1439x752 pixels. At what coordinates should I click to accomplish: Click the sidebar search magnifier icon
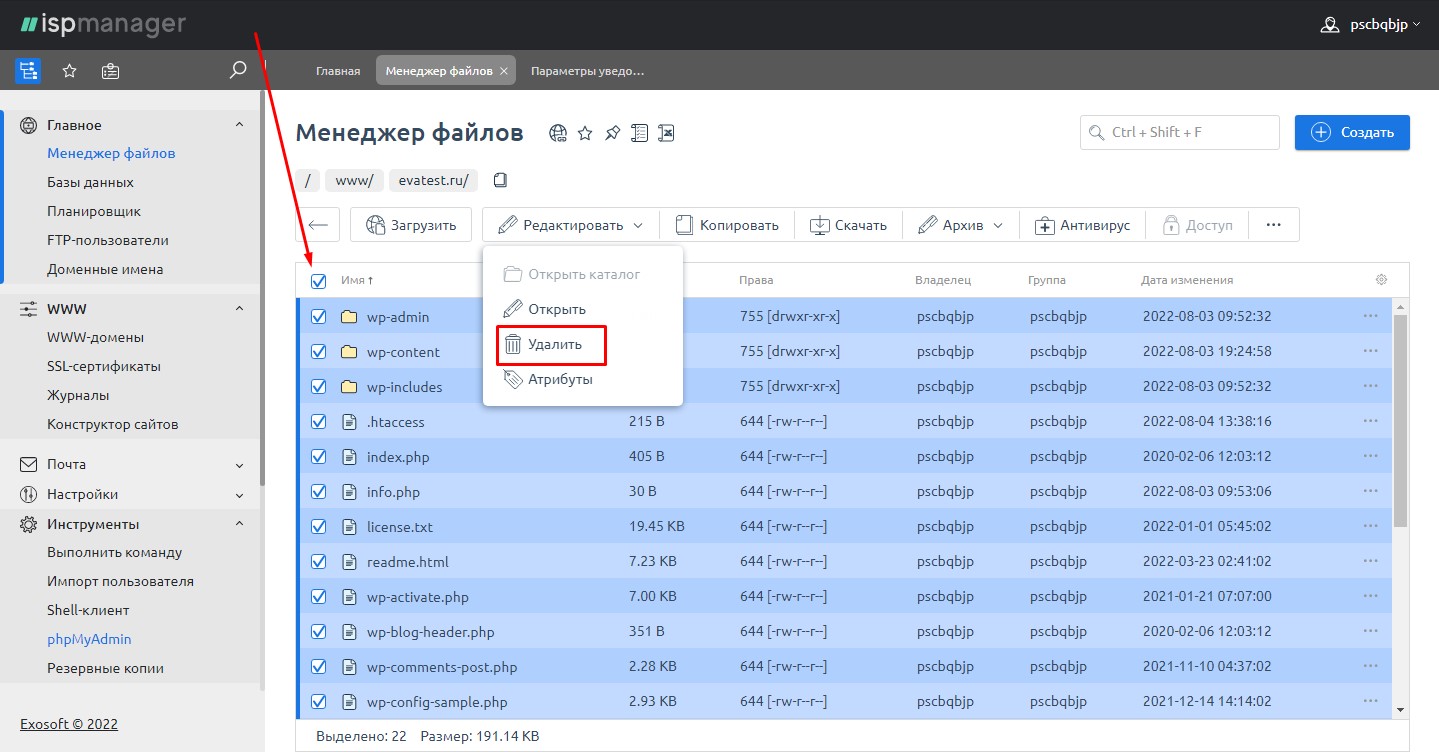point(238,70)
